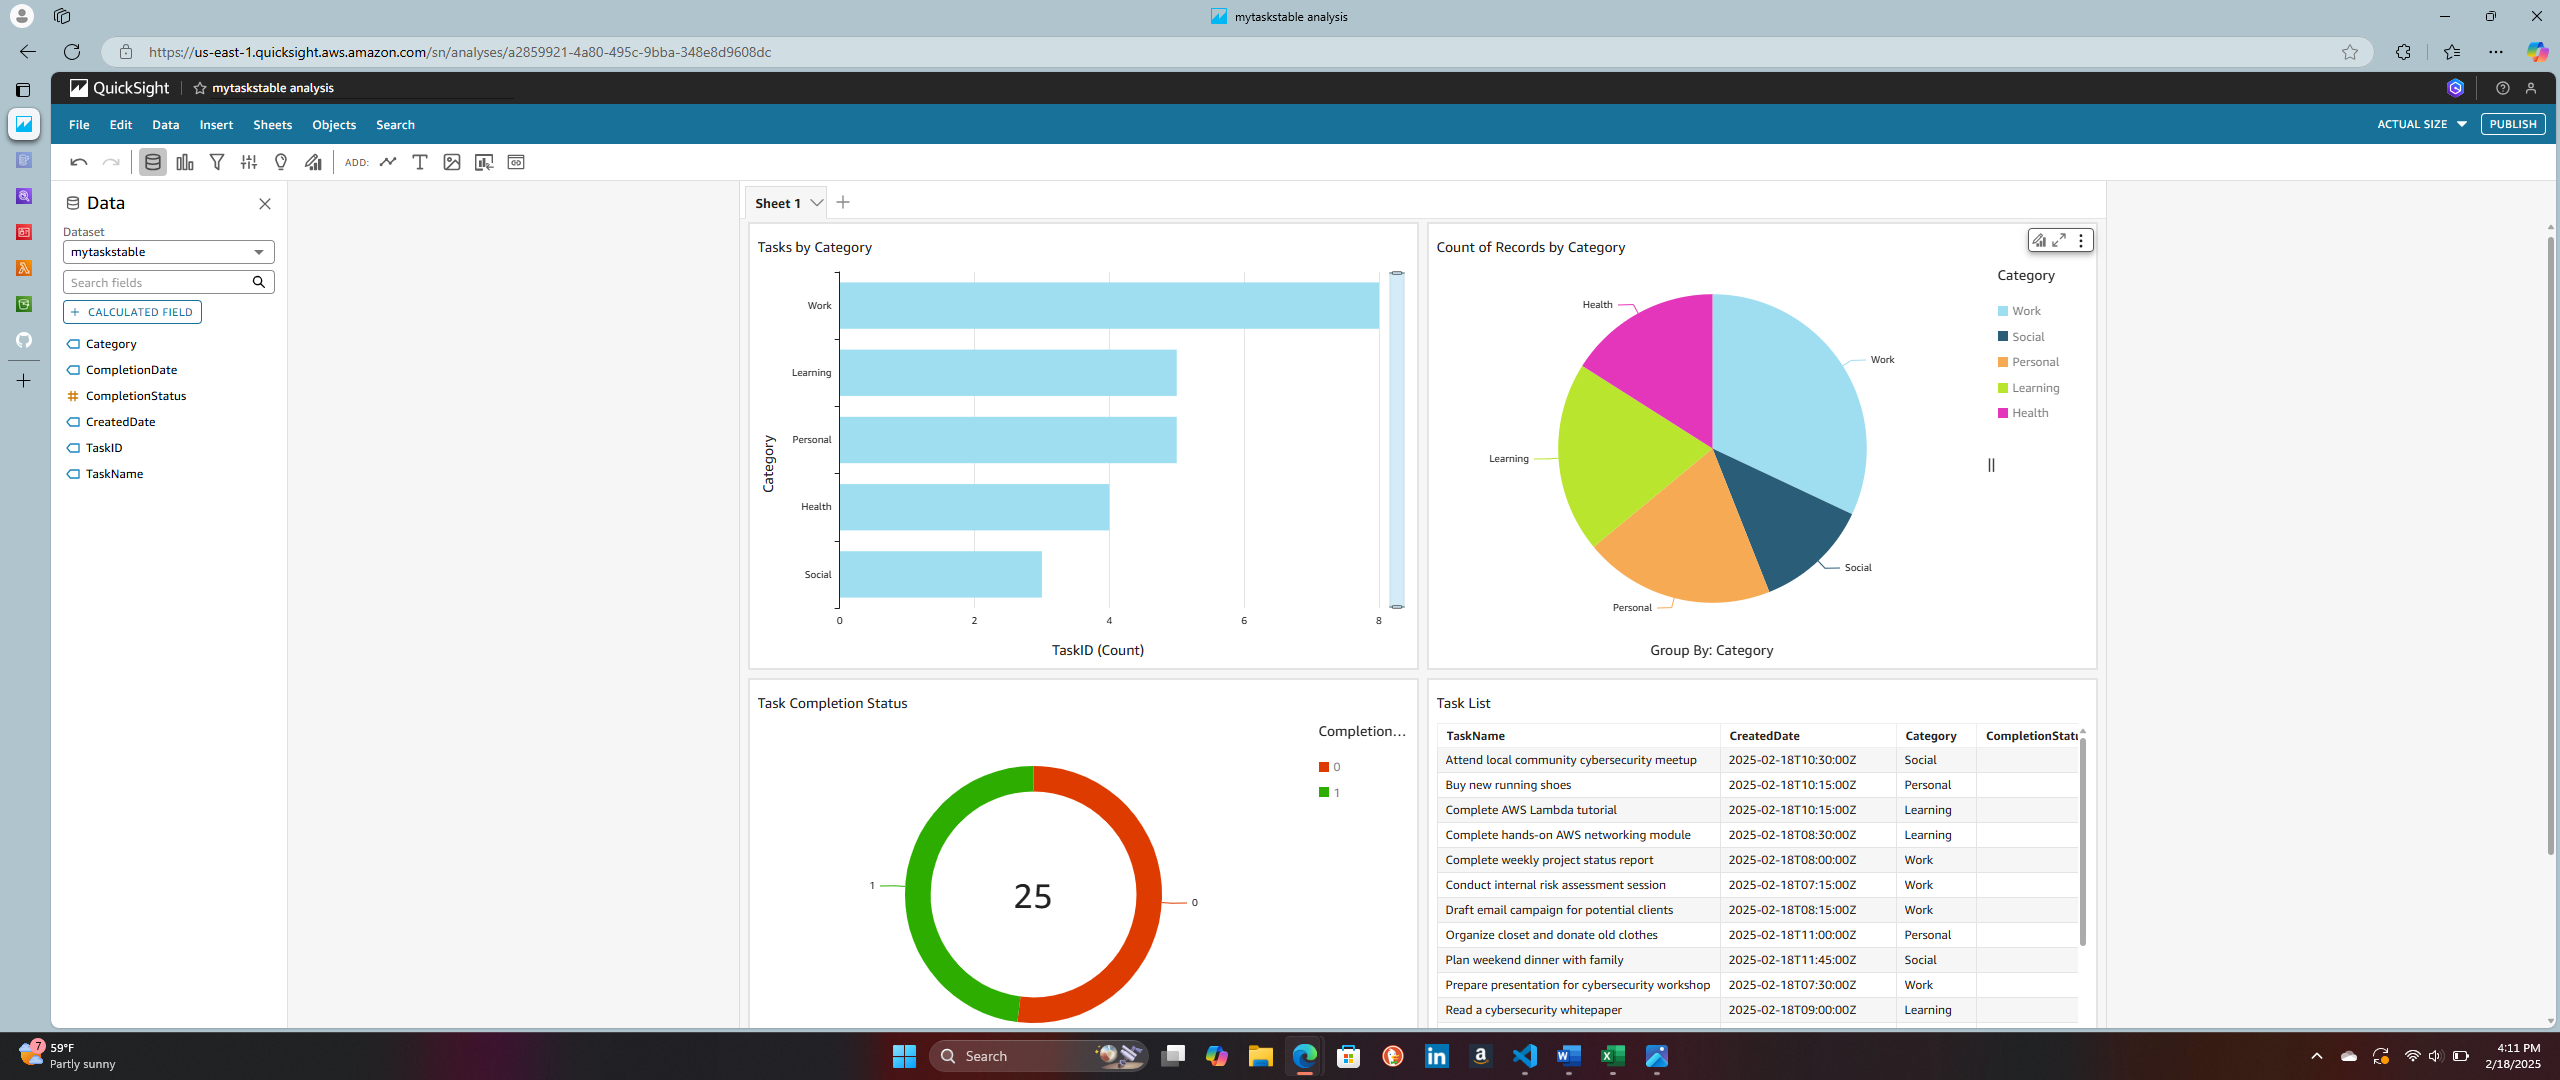Toggle Work category in pie legend
Screen dimensions: 2560x1080
tap(2026, 311)
